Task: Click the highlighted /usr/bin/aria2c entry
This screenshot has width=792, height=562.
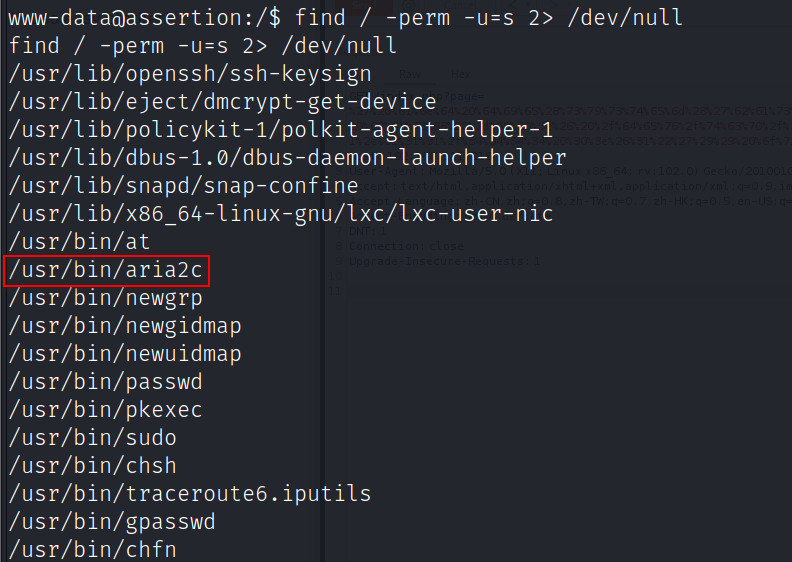Action: (x=107, y=270)
